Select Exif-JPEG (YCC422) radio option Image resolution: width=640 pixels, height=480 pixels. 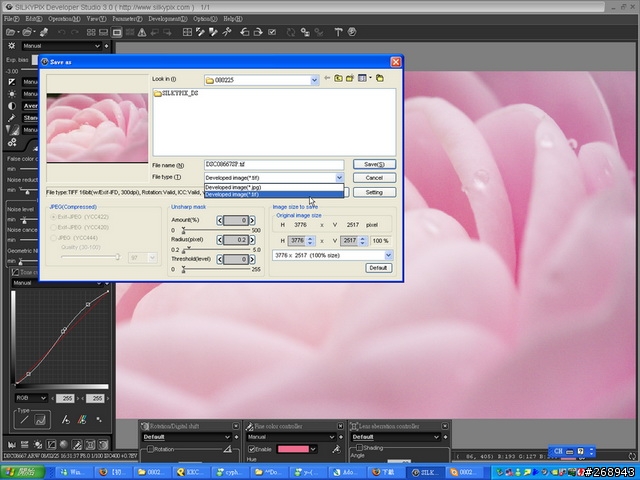coord(53,217)
